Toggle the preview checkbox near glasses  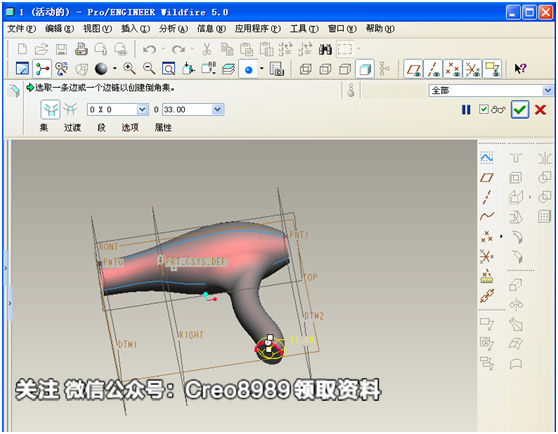[x=484, y=109]
